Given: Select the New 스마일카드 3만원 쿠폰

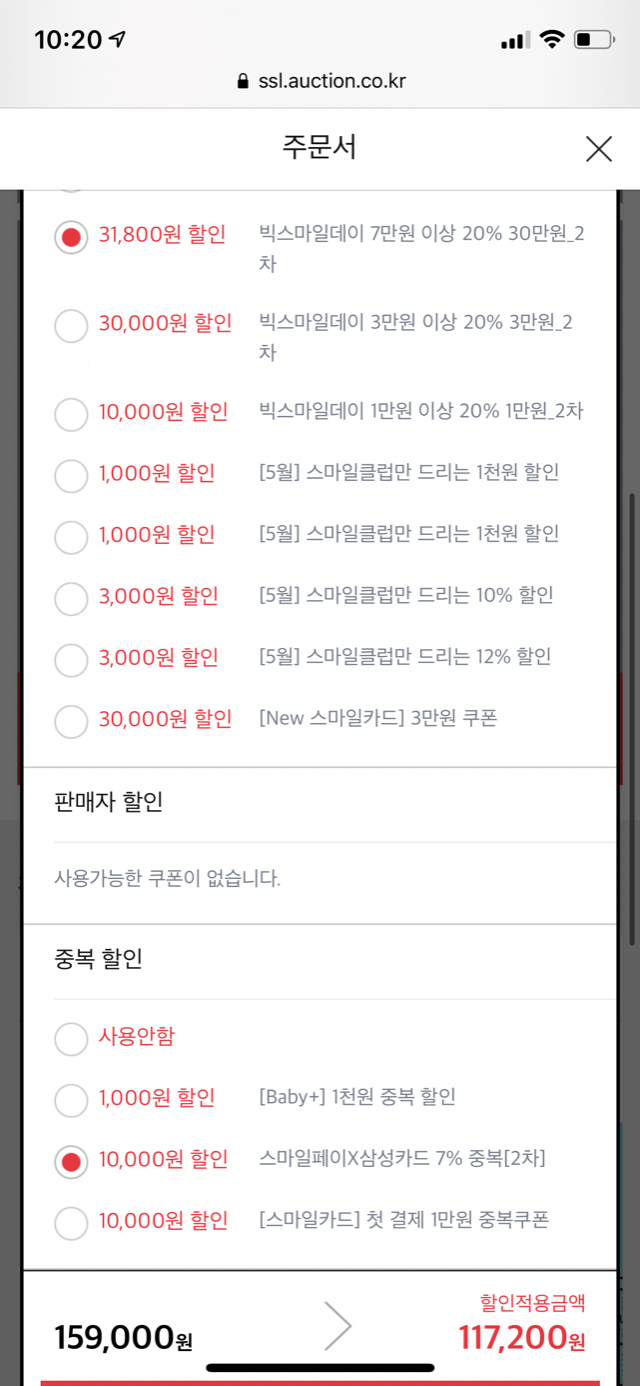Looking at the screenshot, I should pos(71,721).
